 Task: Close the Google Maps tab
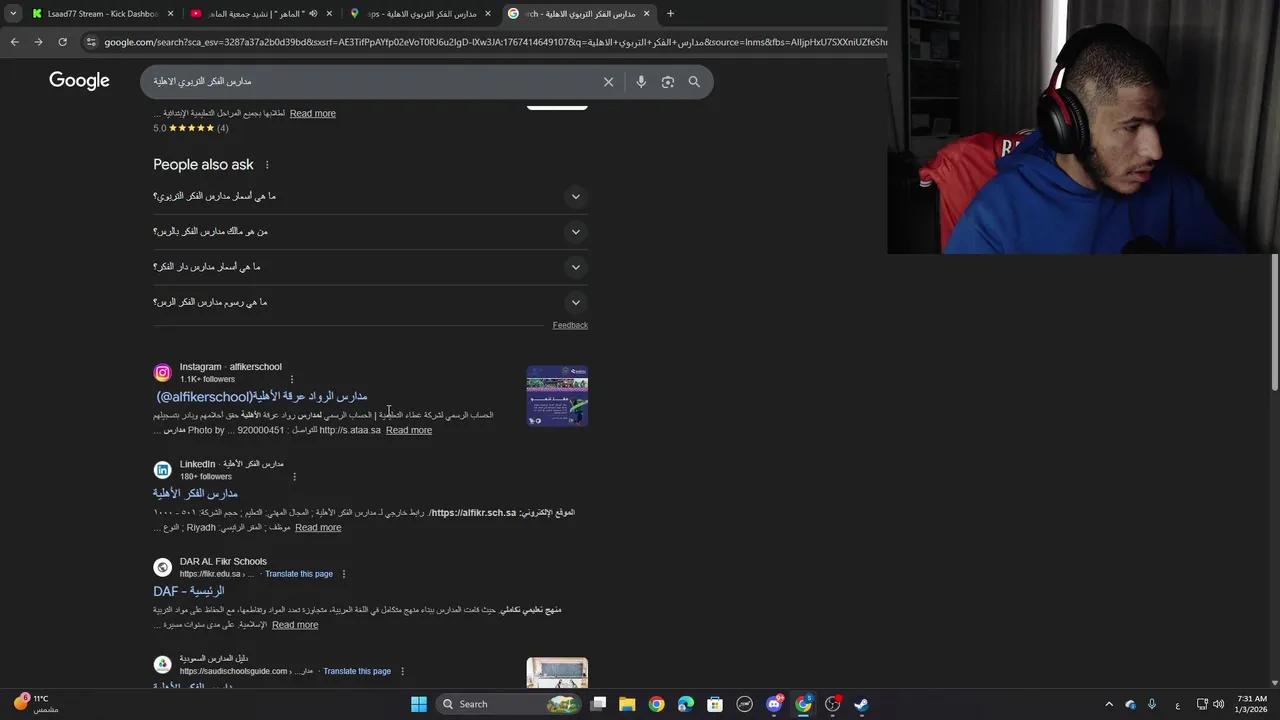pos(488,14)
